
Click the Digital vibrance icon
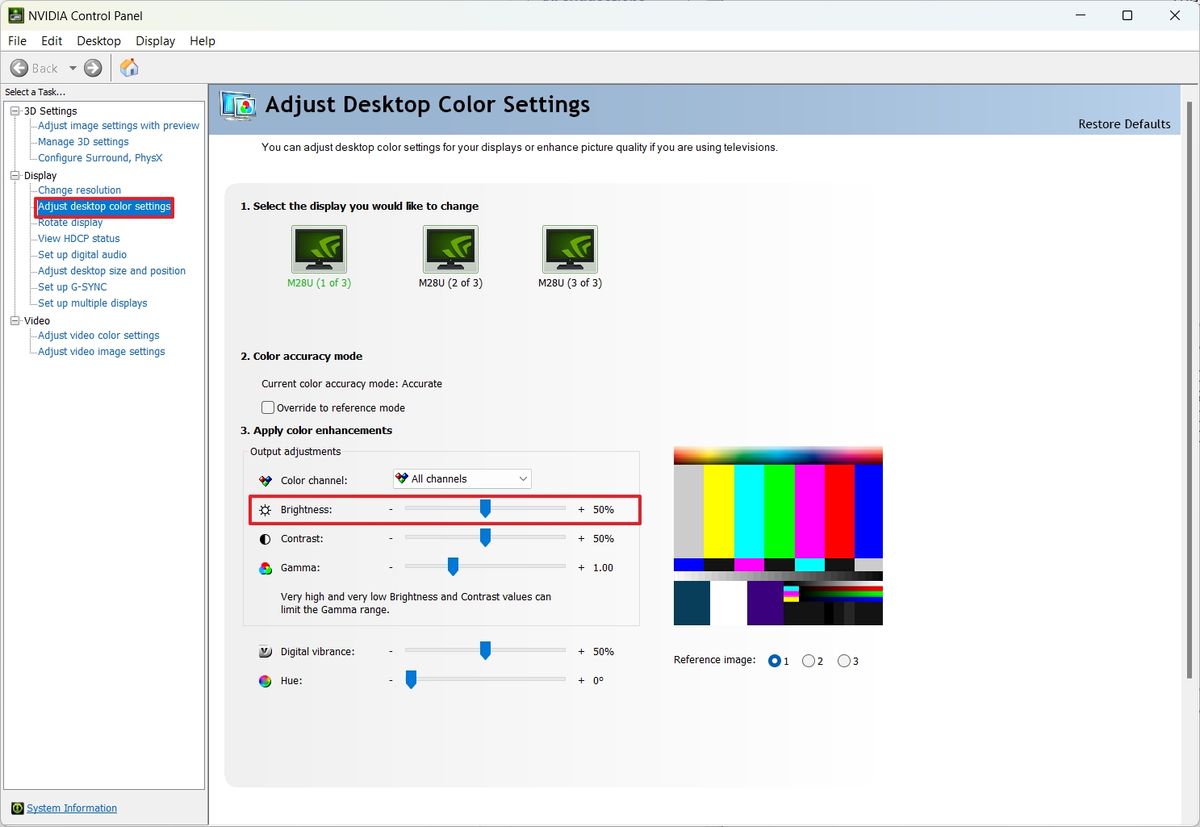tap(264, 650)
